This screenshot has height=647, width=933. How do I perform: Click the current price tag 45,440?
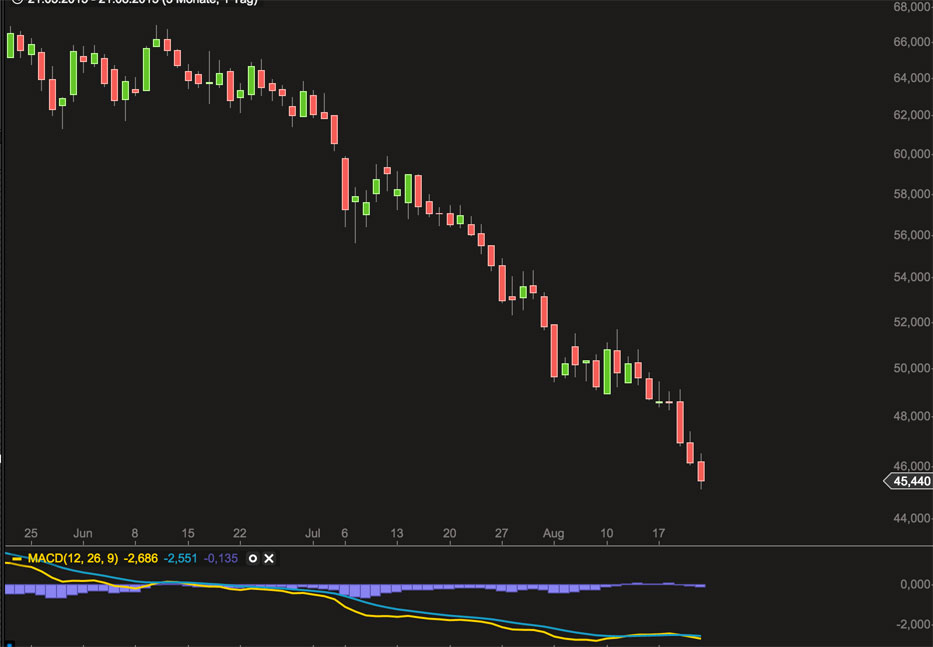click(x=909, y=481)
